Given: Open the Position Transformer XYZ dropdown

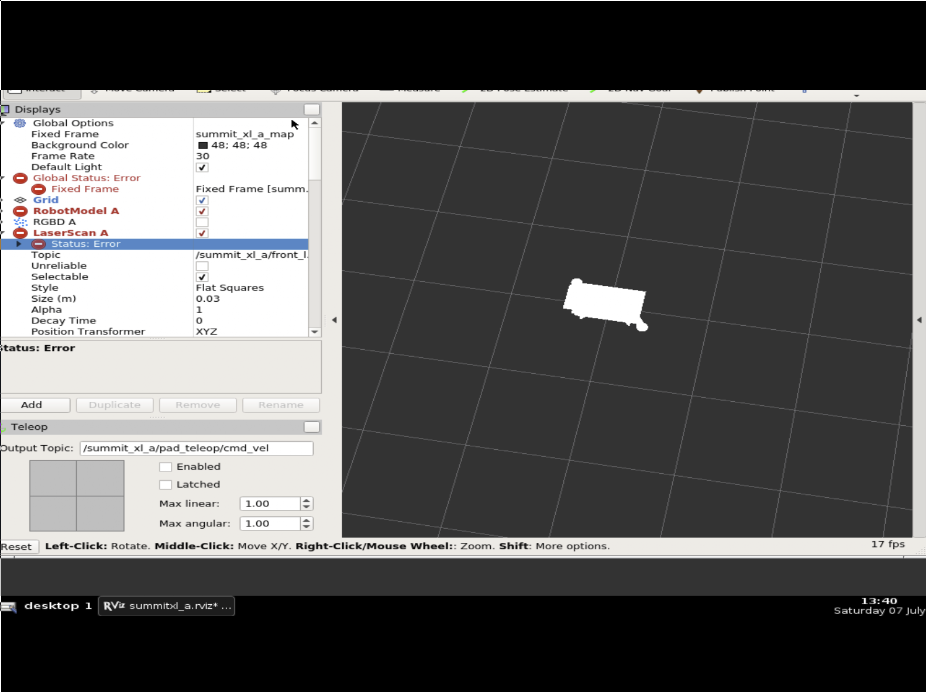Looking at the screenshot, I should tap(251, 331).
